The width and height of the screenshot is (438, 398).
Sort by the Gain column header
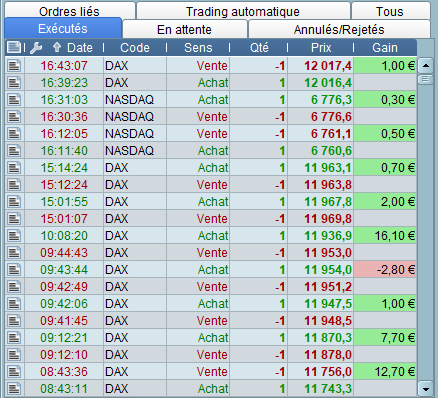[385, 48]
